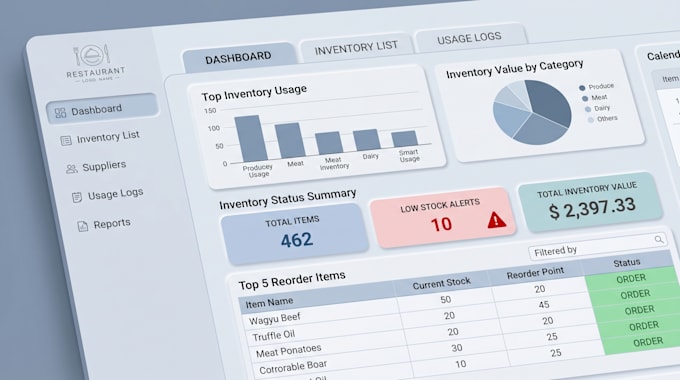Viewport: 680px width, 380px height.
Task: Select the Cotrorable Boar row name
Action: [x=293, y=367]
